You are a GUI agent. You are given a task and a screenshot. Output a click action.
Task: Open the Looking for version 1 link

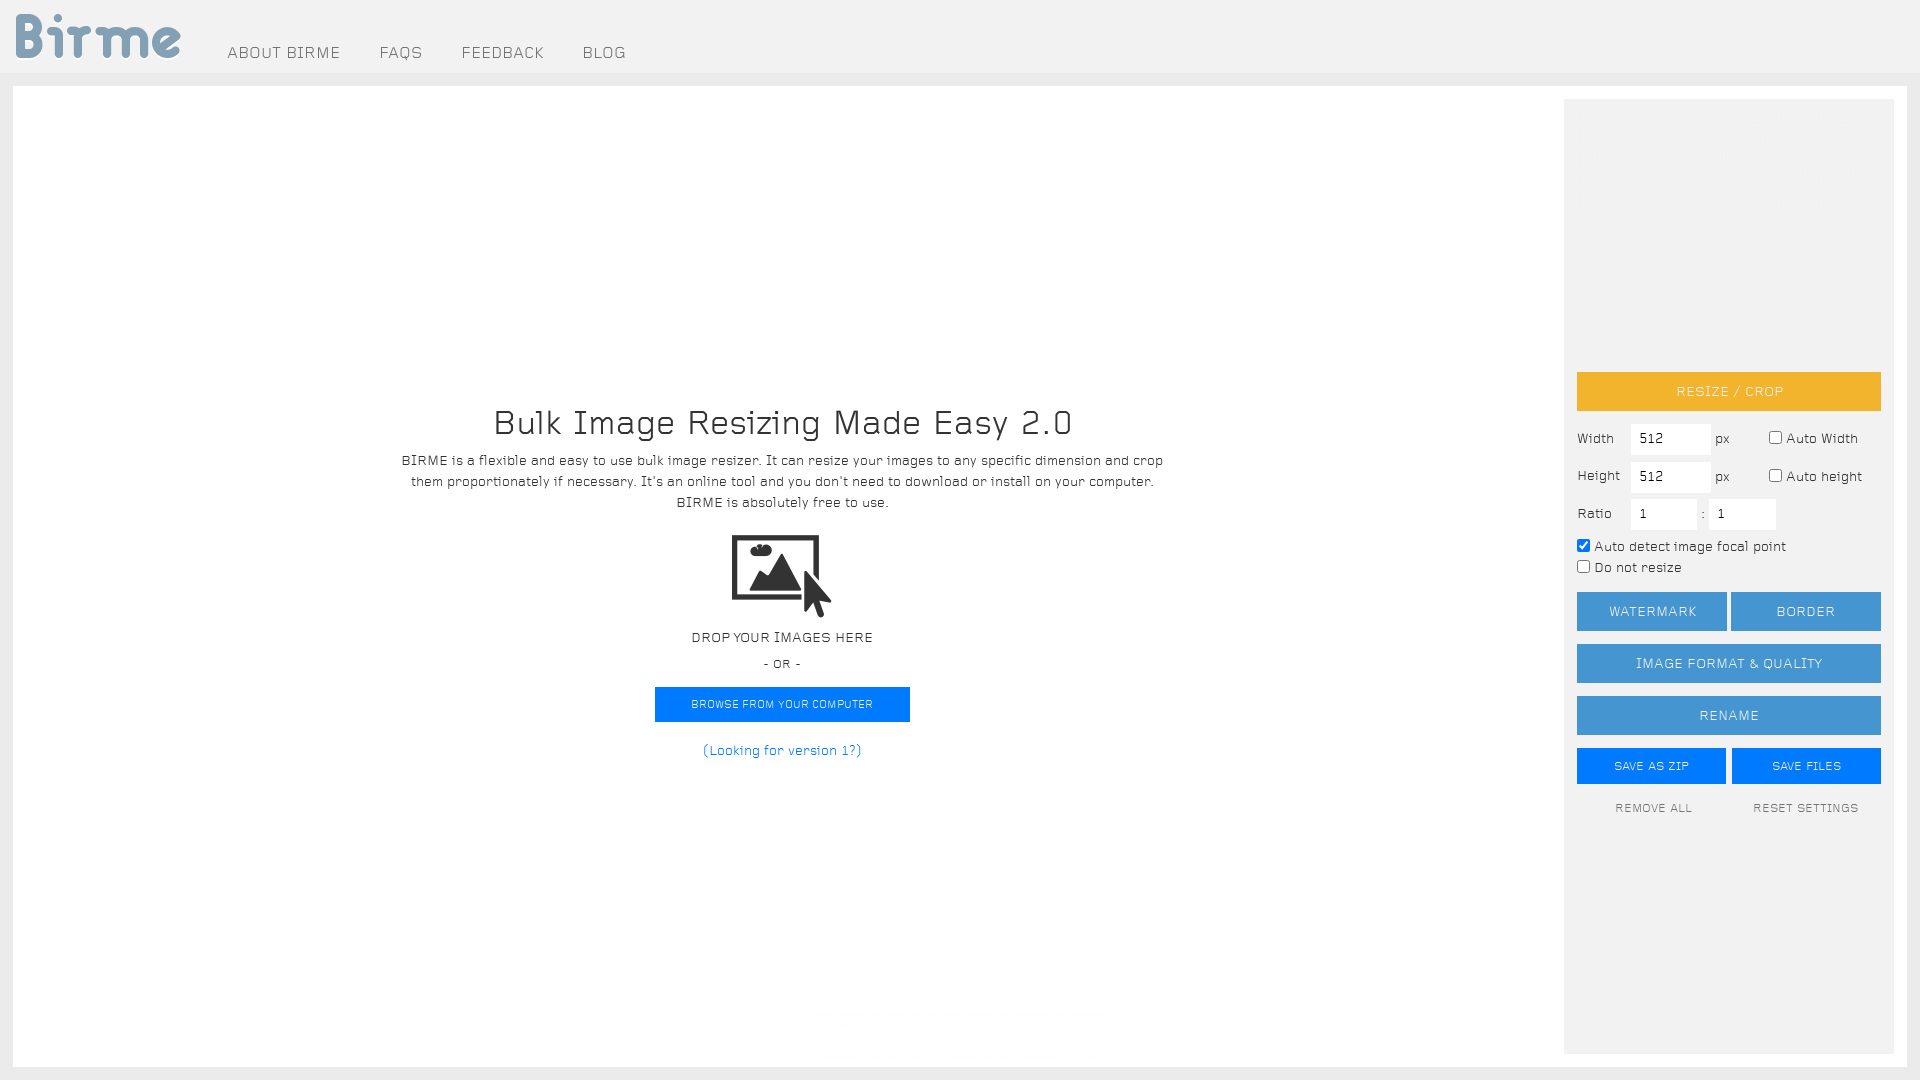coord(782,750)
